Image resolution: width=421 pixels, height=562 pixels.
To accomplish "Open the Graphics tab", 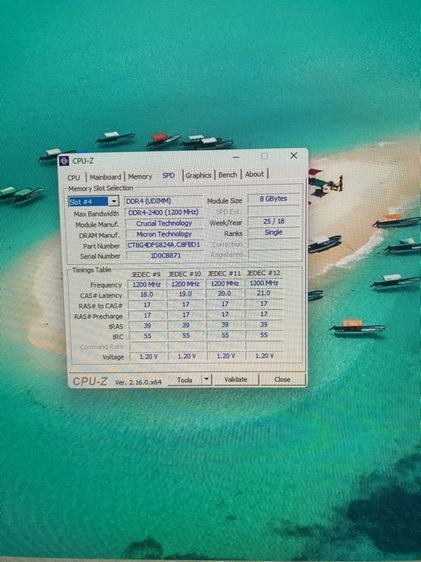I will coord(198,175).
